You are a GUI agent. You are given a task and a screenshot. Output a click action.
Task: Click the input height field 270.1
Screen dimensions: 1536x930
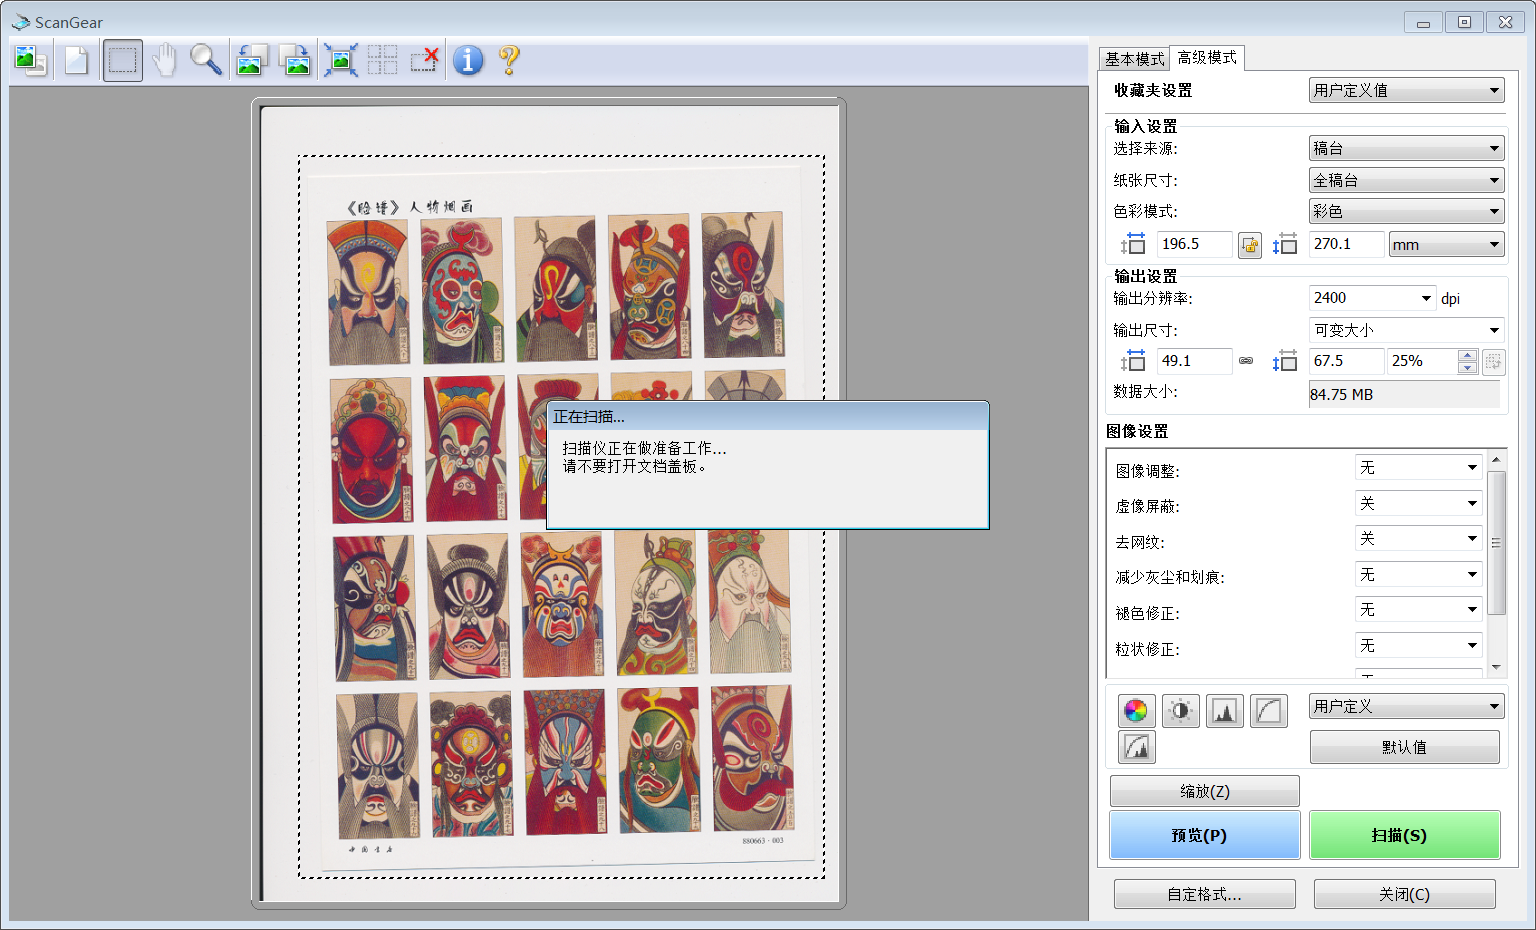[1346, 244]
